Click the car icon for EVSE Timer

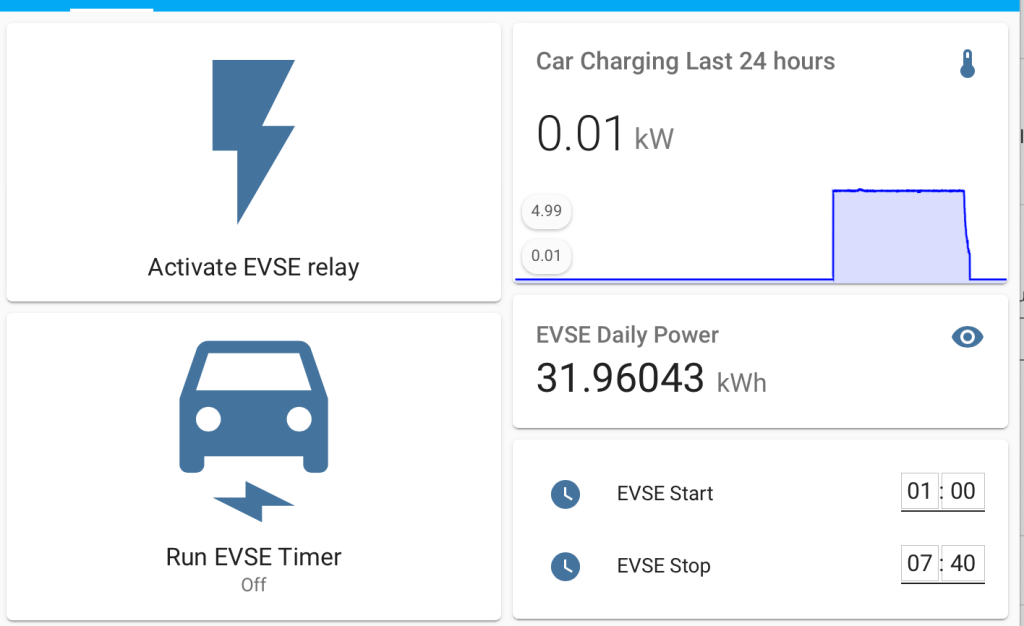(253, 406)
